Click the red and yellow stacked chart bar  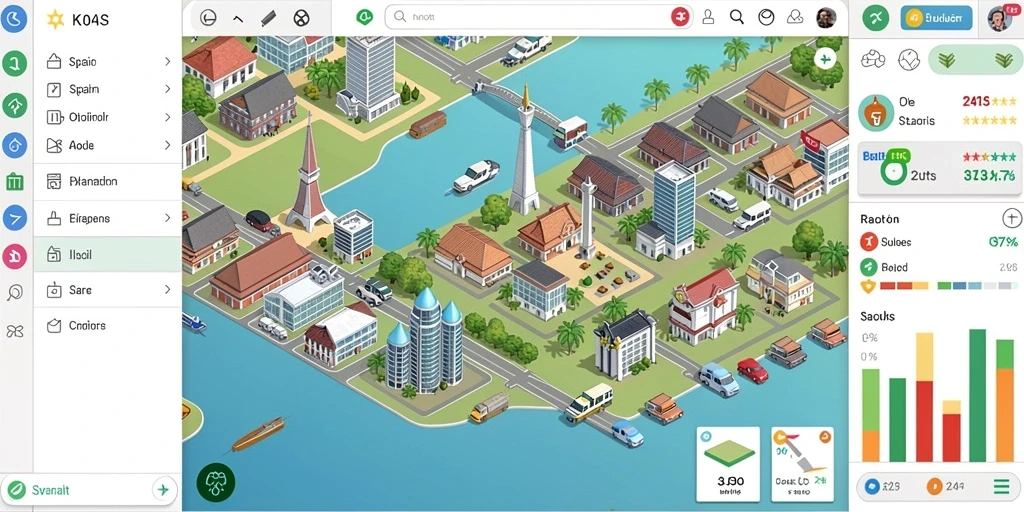(x=924, y=397)
